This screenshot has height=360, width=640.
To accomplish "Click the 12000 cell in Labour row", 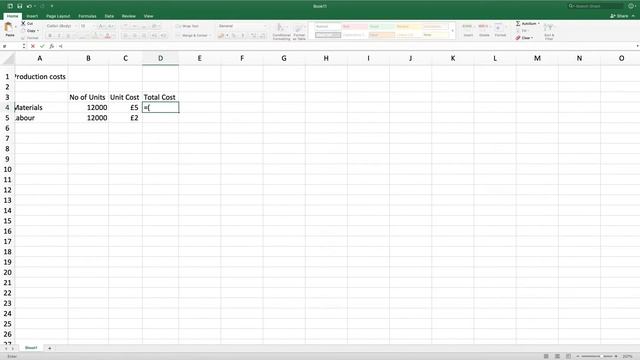I will (x=88, y=118).
